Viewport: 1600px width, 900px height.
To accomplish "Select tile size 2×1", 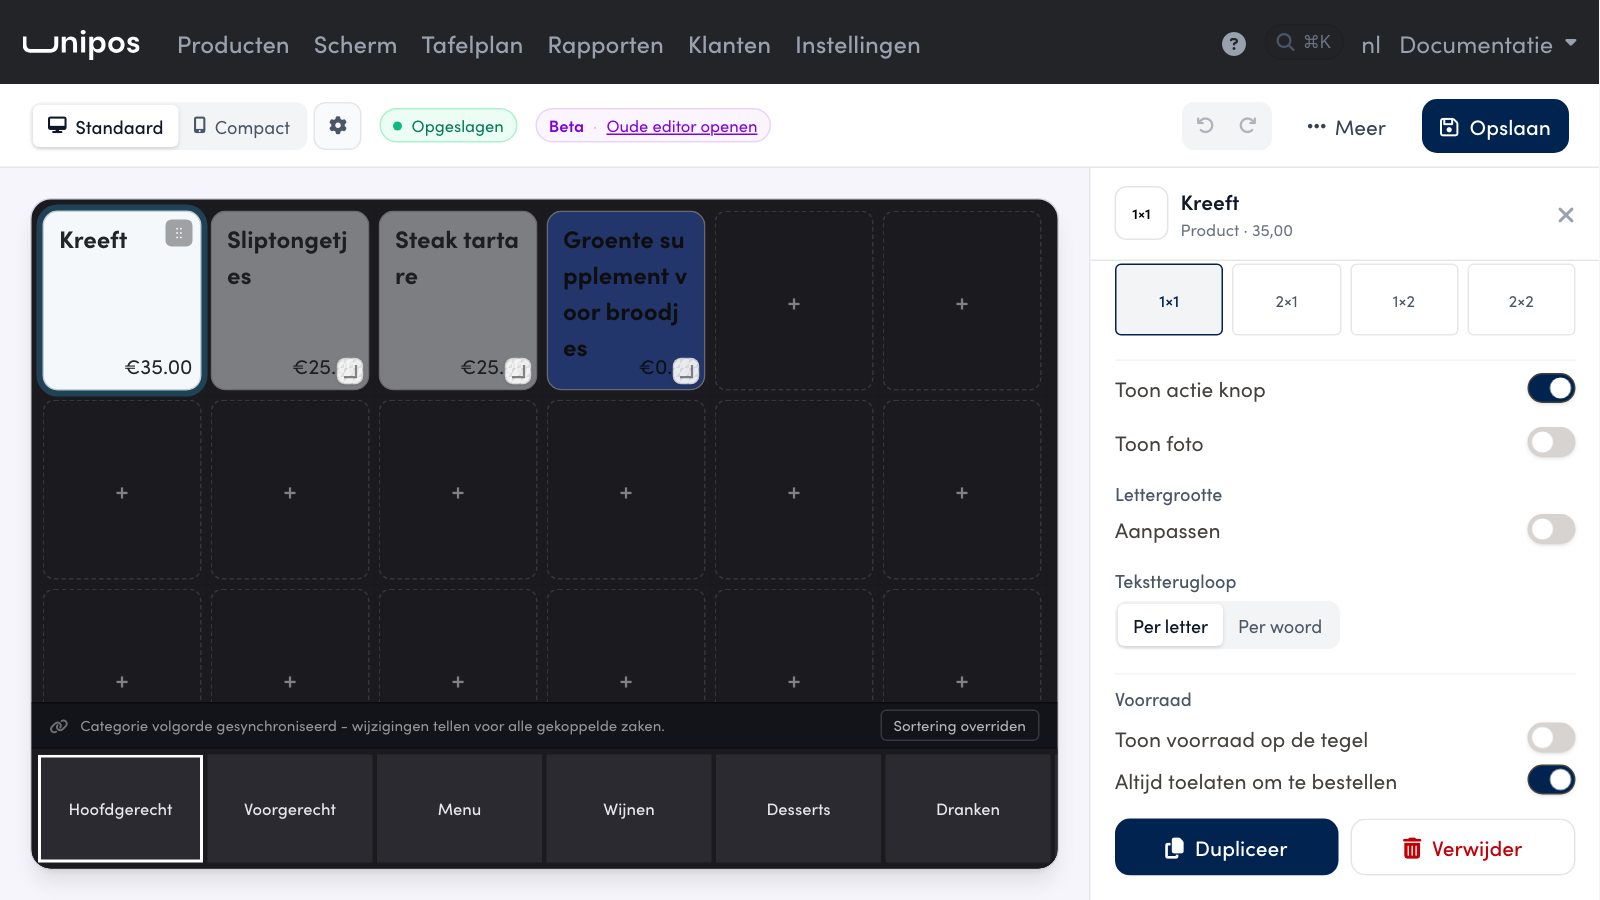I will (1286, 300).
